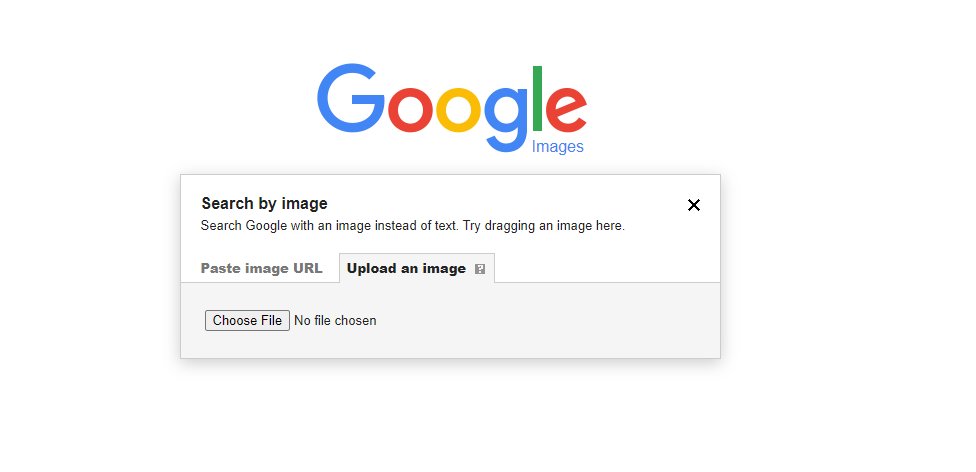Select the Upload an image tab
This screenshot has height=472, width=976.
(417, 268)
